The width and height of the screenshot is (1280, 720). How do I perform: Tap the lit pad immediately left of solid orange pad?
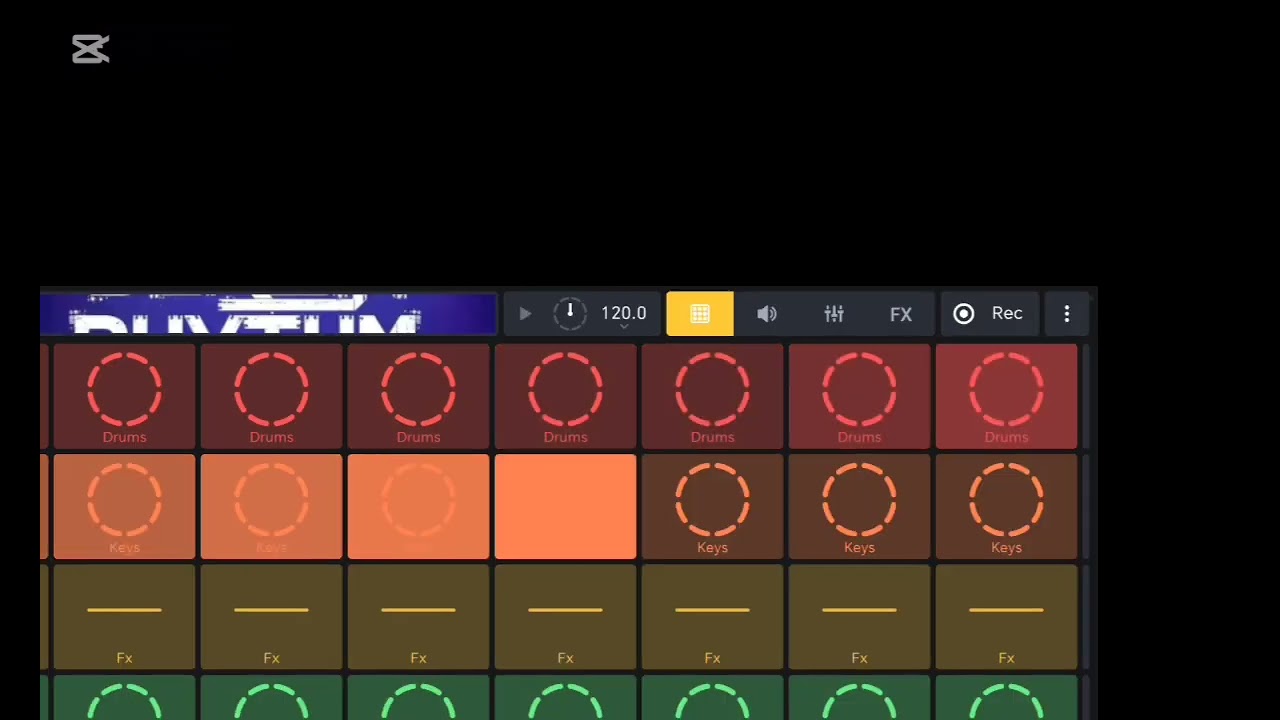click(x=418, y=507)
